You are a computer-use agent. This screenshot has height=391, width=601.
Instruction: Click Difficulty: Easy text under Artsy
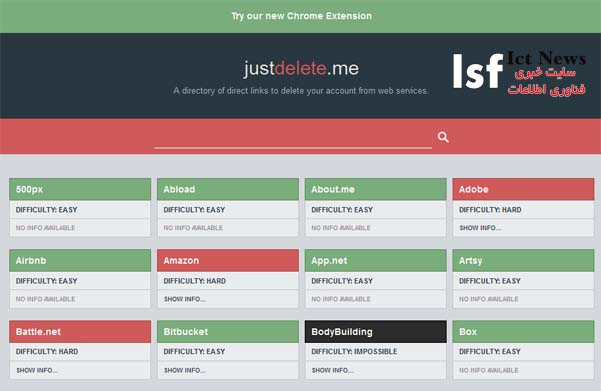pos(490,281)
